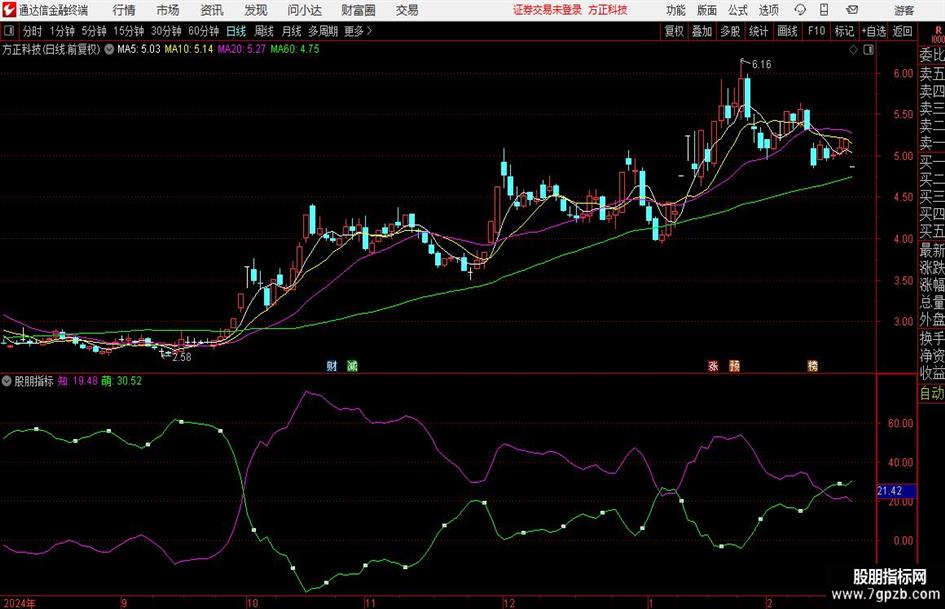
Task: Click the 画线 button
Action: tap(788, 31)
